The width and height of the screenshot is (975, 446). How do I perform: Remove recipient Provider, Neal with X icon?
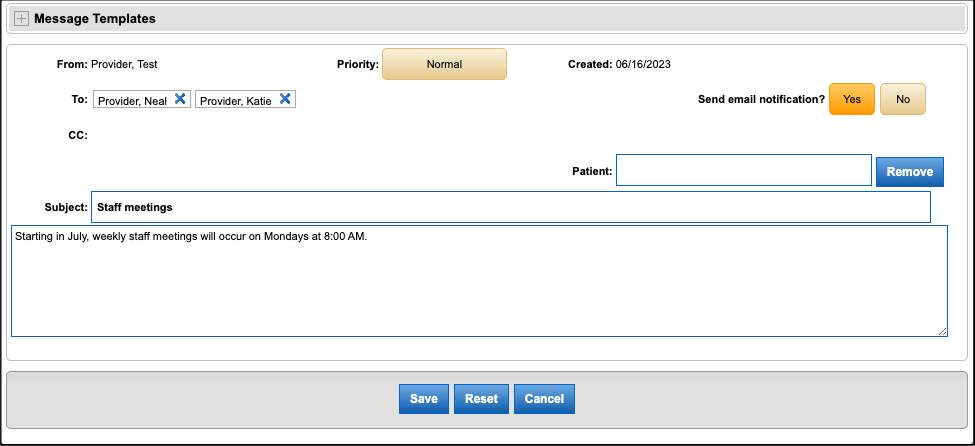click(x=180, y=99)
